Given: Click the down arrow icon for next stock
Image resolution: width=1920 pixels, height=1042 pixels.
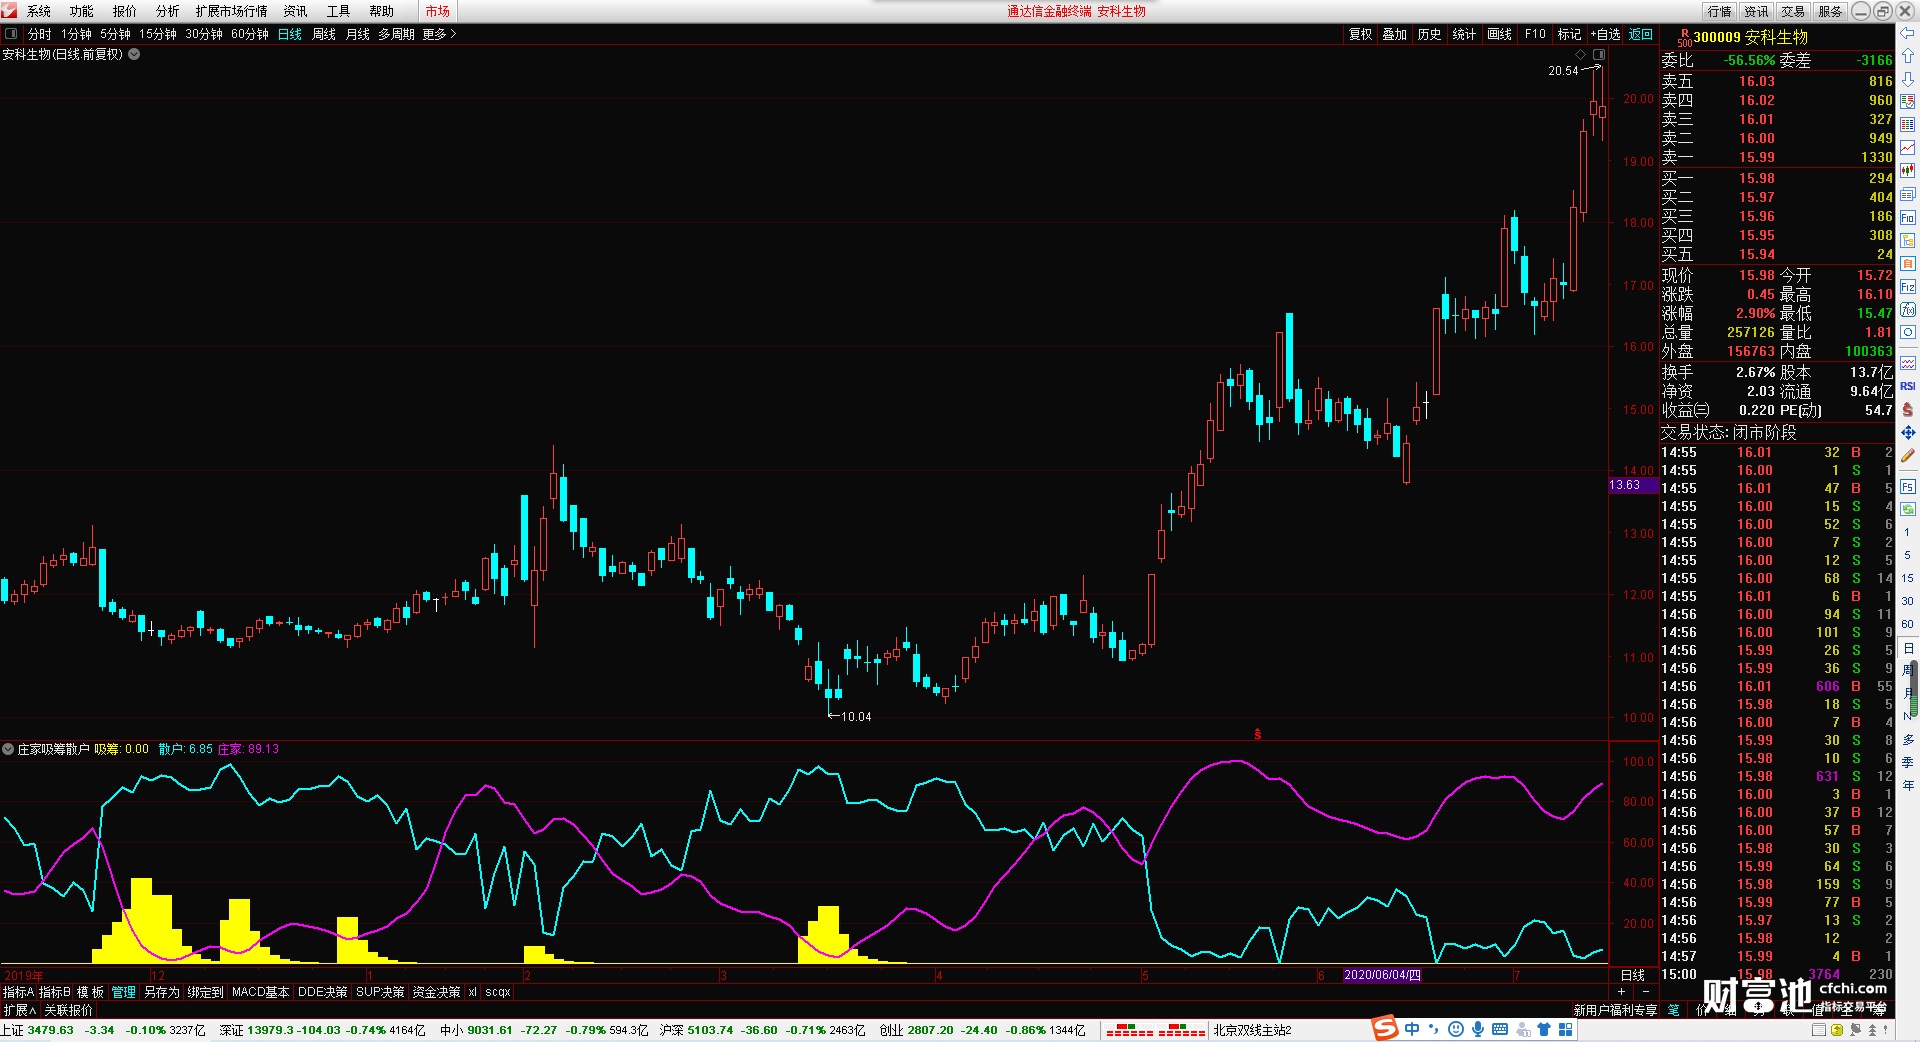Looking at the screenshot, I should click(1908, 79).
